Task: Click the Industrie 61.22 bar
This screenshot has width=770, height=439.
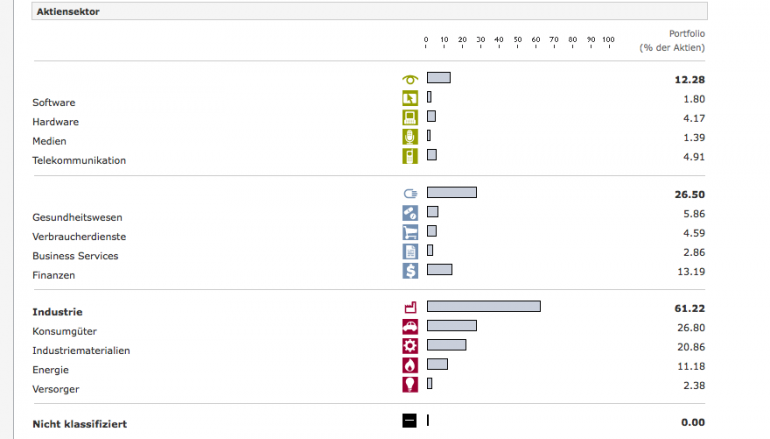Action: [x=483, y=307]
